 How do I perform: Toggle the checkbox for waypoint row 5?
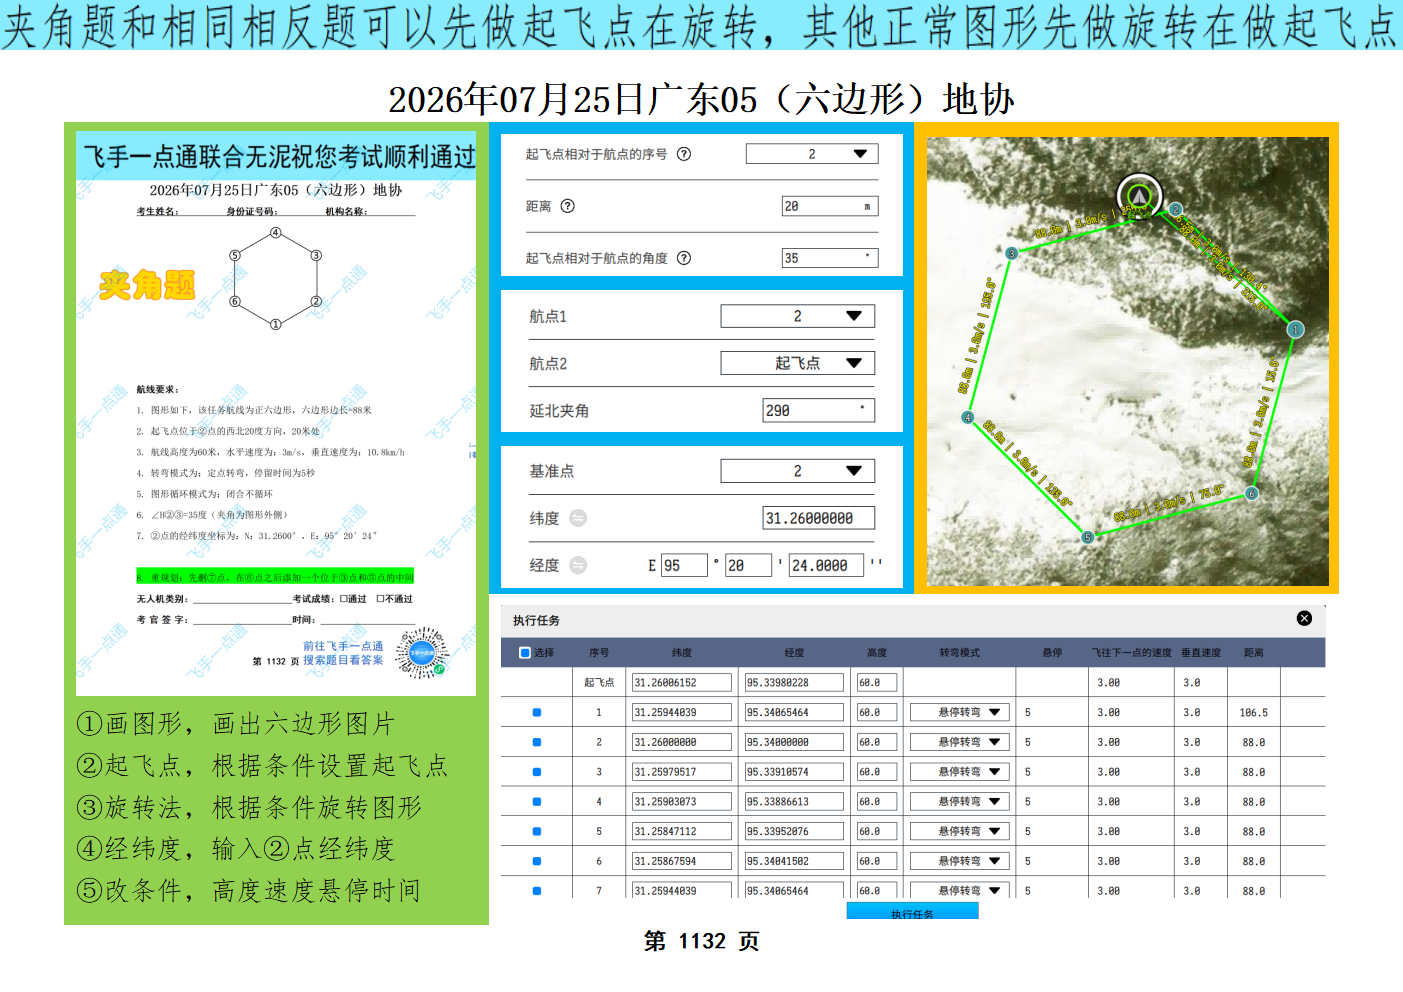click(537, 832)
